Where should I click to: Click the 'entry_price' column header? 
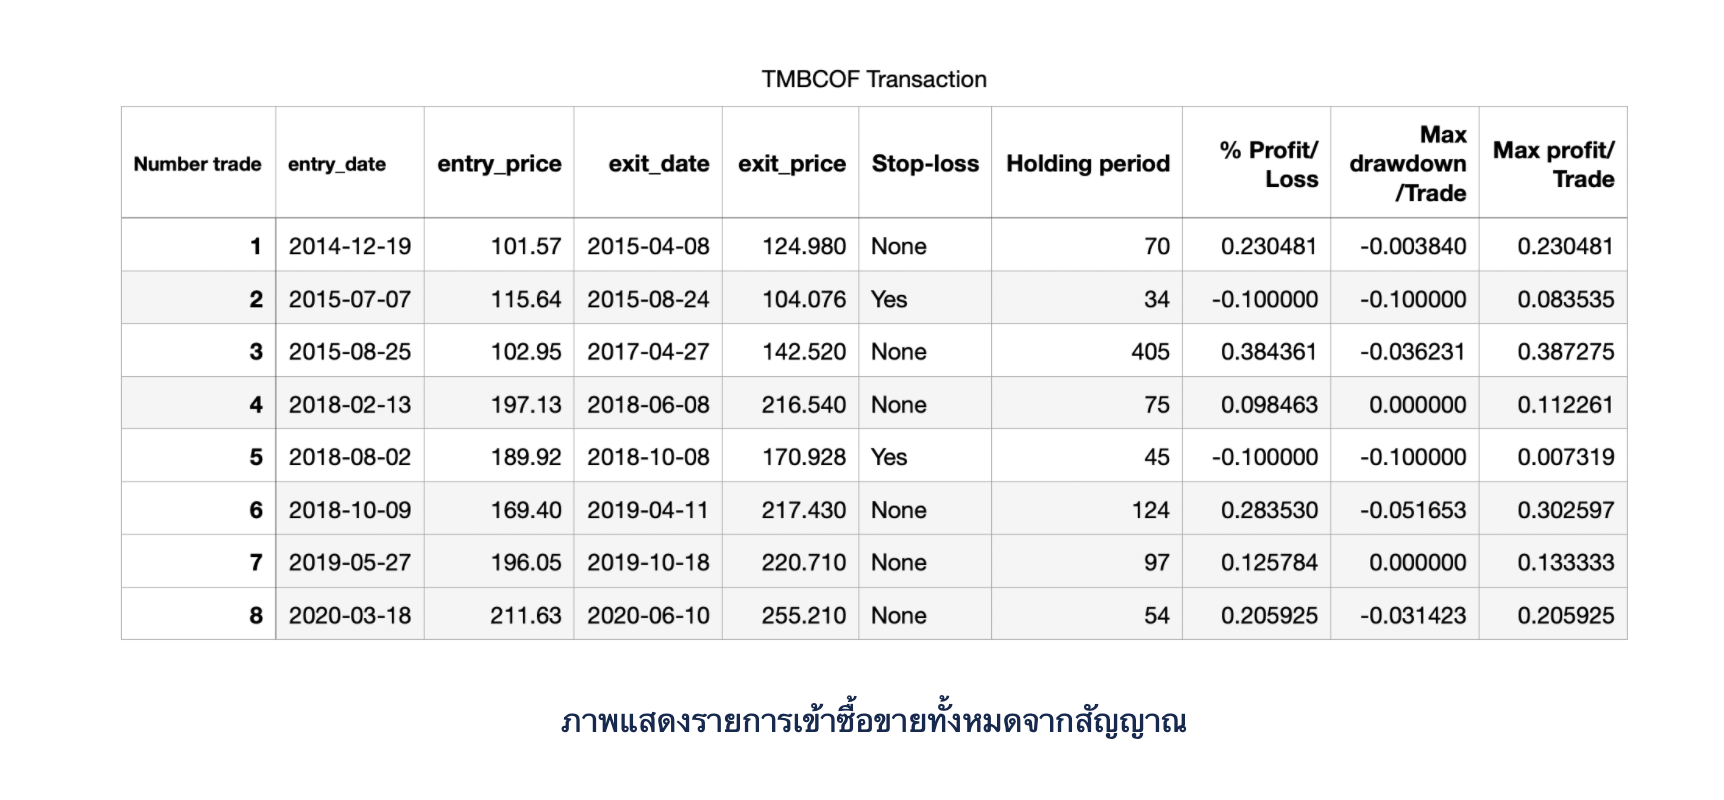pyautogui.click(x=499, y=164)
